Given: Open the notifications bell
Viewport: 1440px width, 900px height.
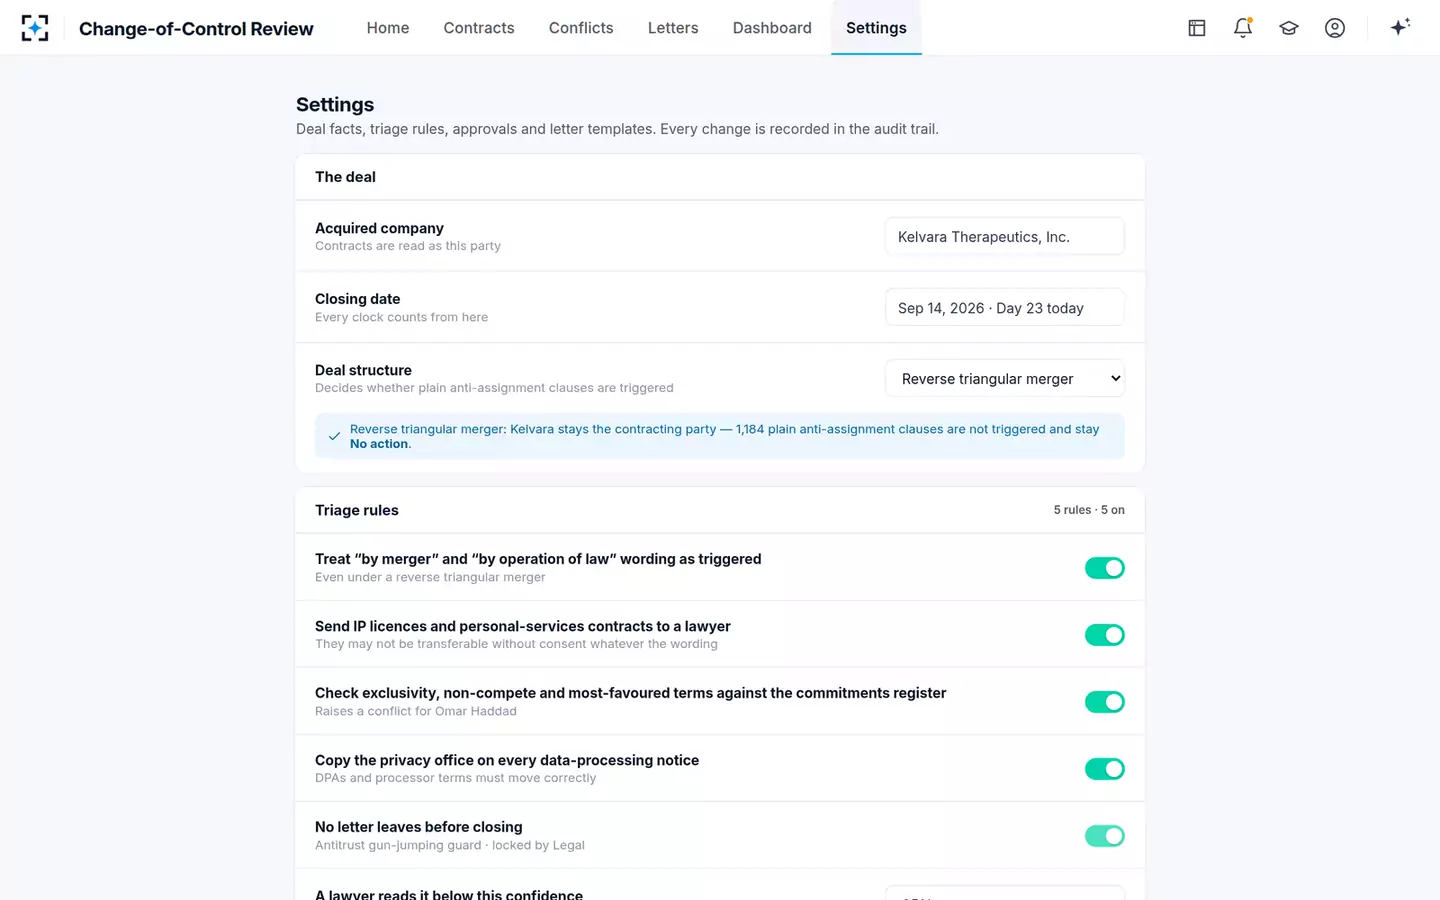Looking at the screenshot, I should pyautogui.click(x=1243, y=28).
